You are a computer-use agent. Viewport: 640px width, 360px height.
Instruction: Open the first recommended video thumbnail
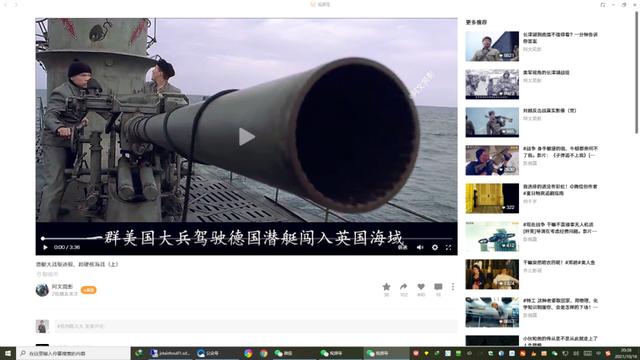[492, 46]
